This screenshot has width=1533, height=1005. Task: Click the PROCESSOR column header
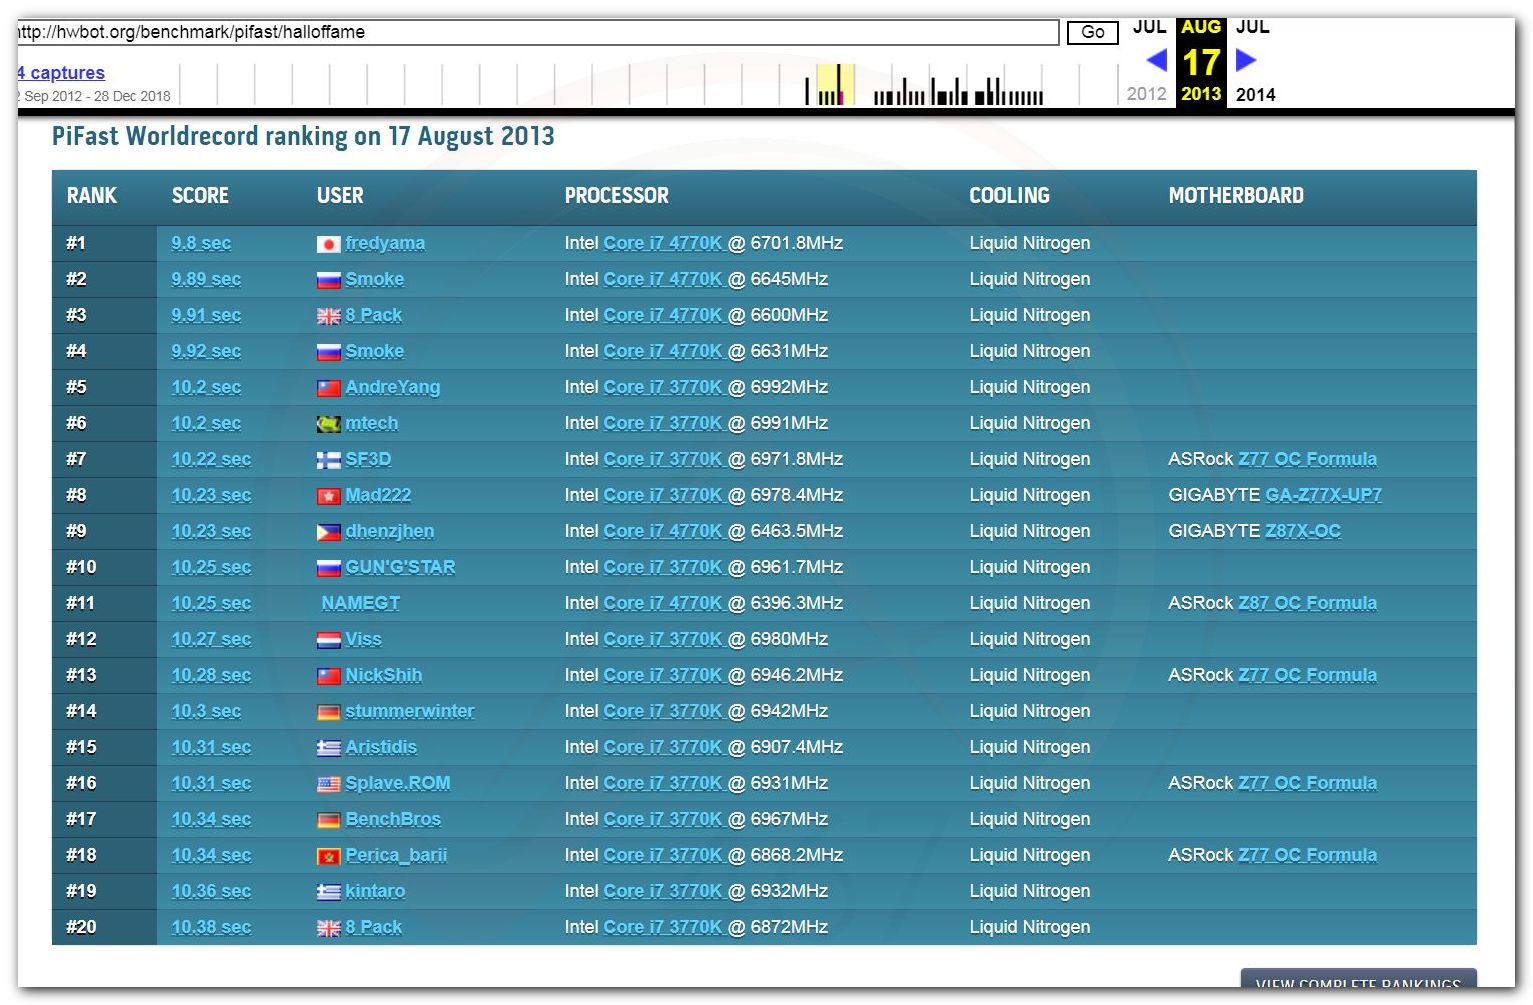617,196
